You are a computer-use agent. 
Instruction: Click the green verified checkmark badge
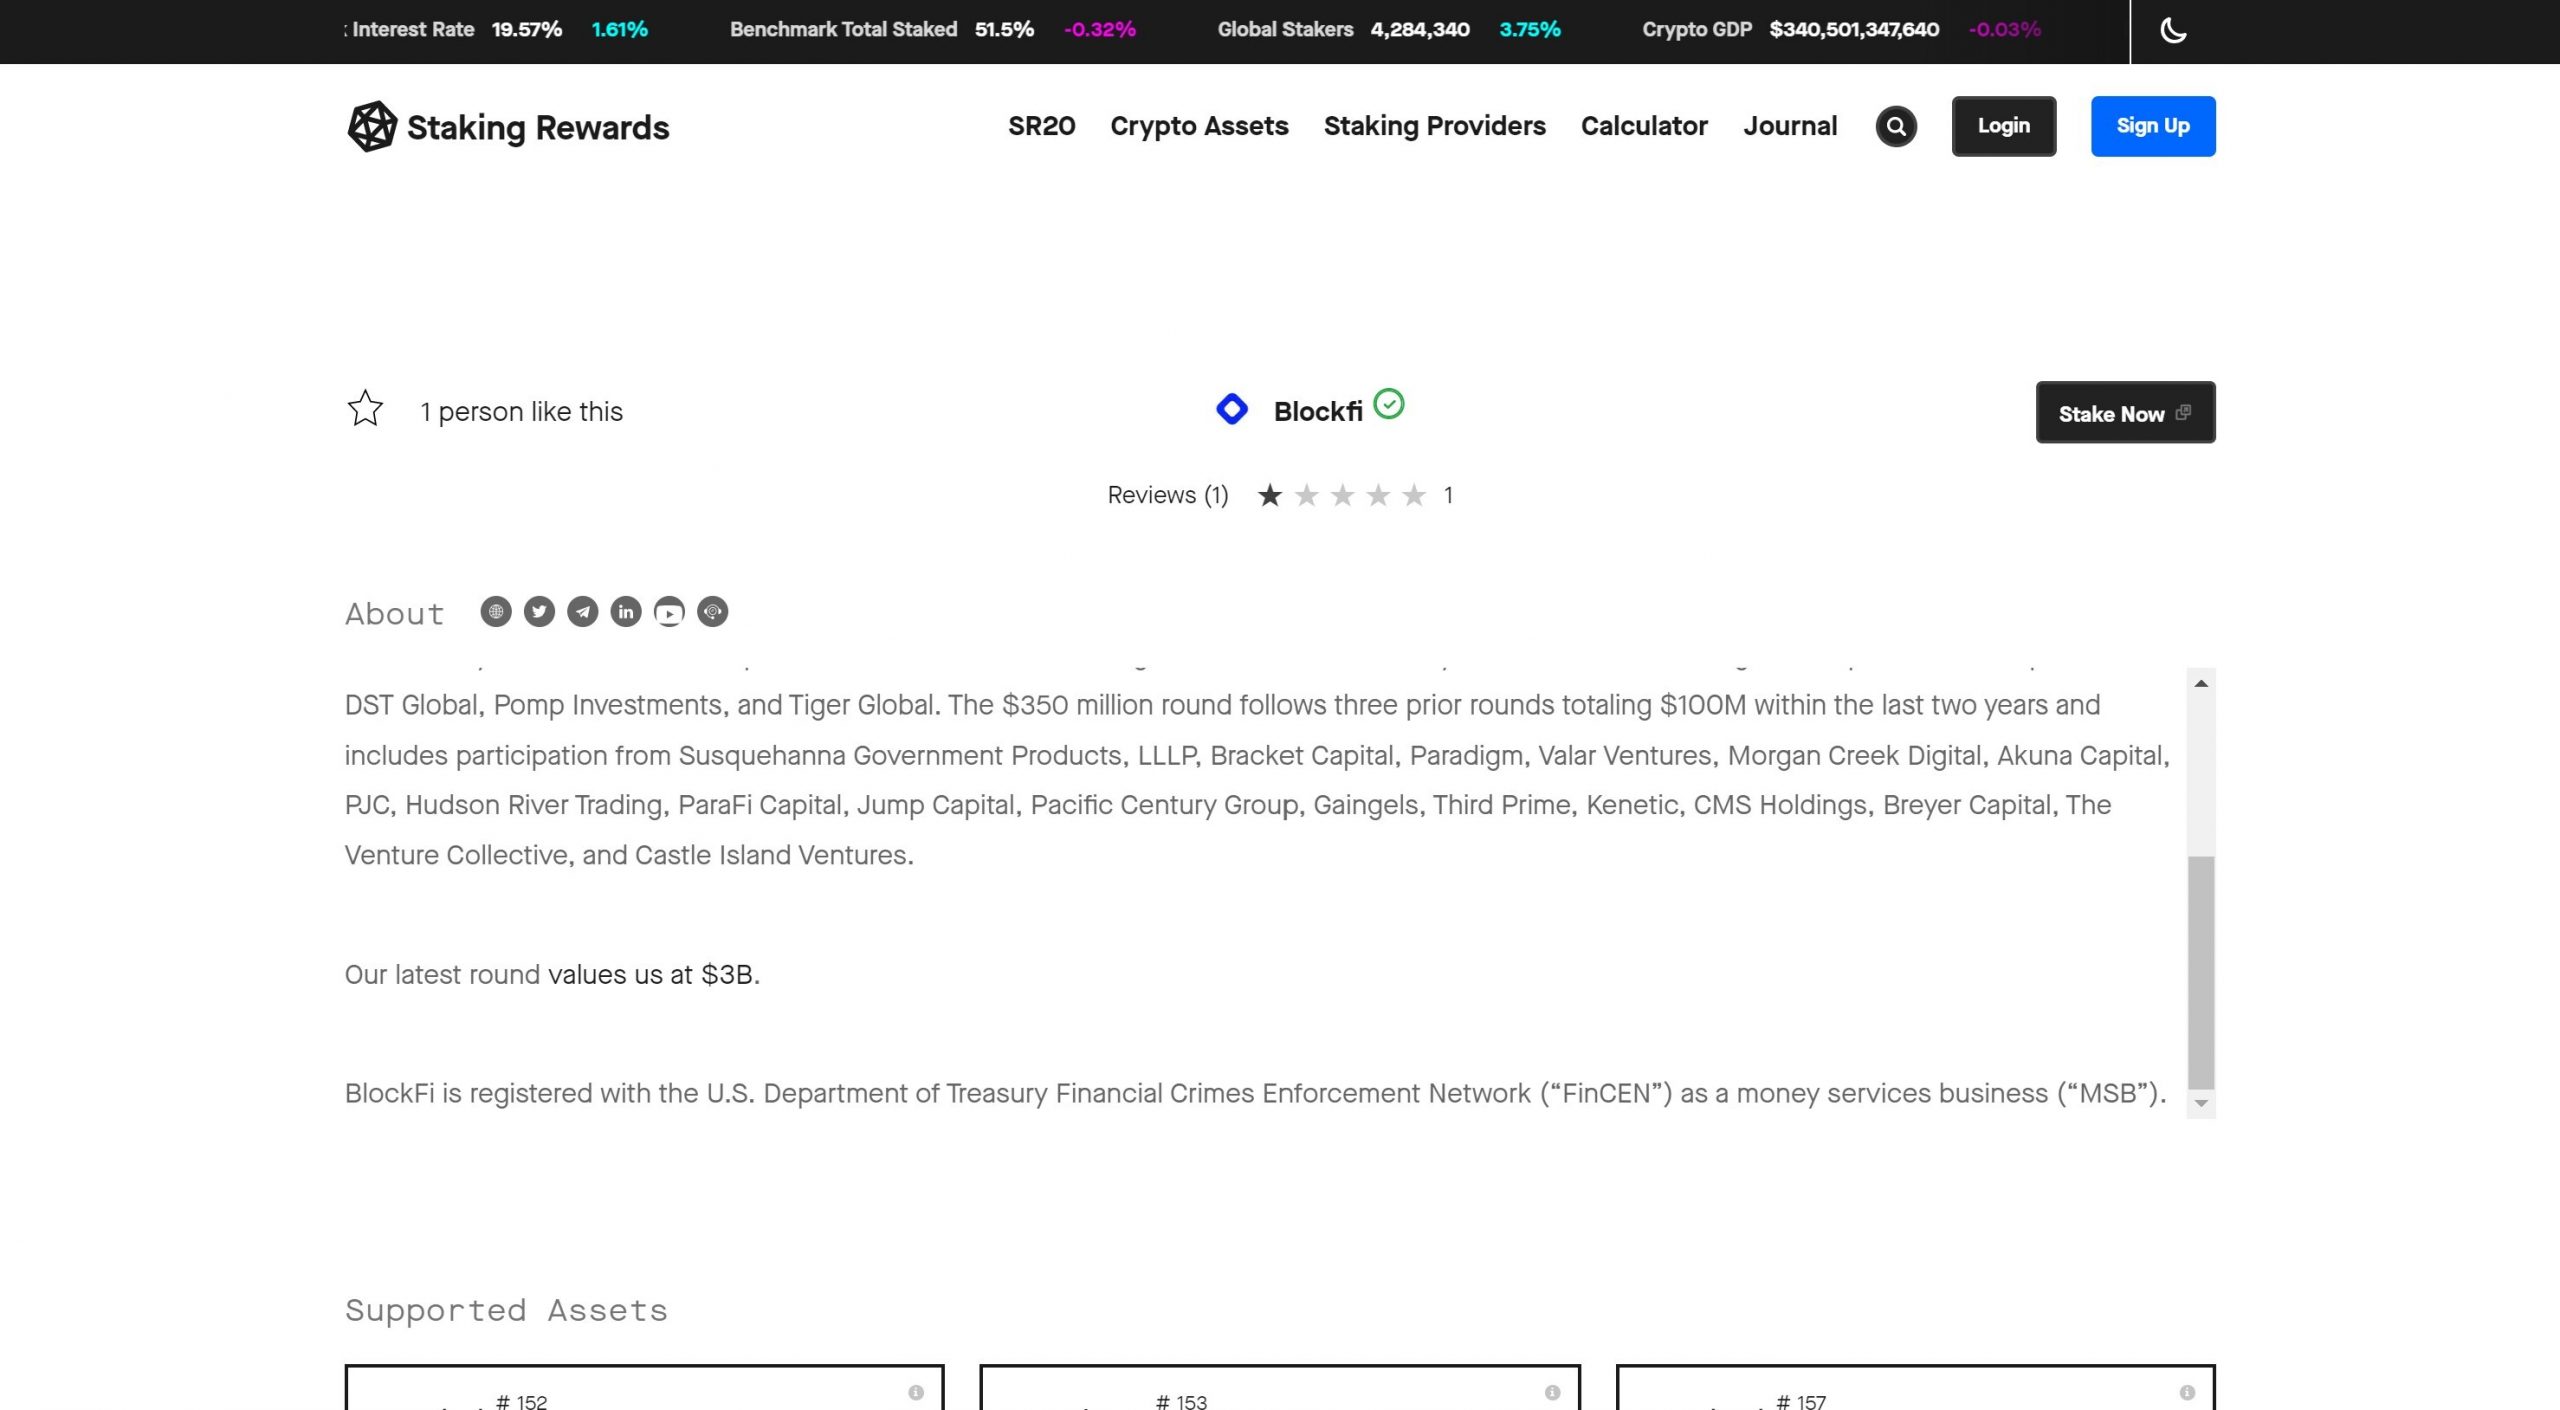1389,404
